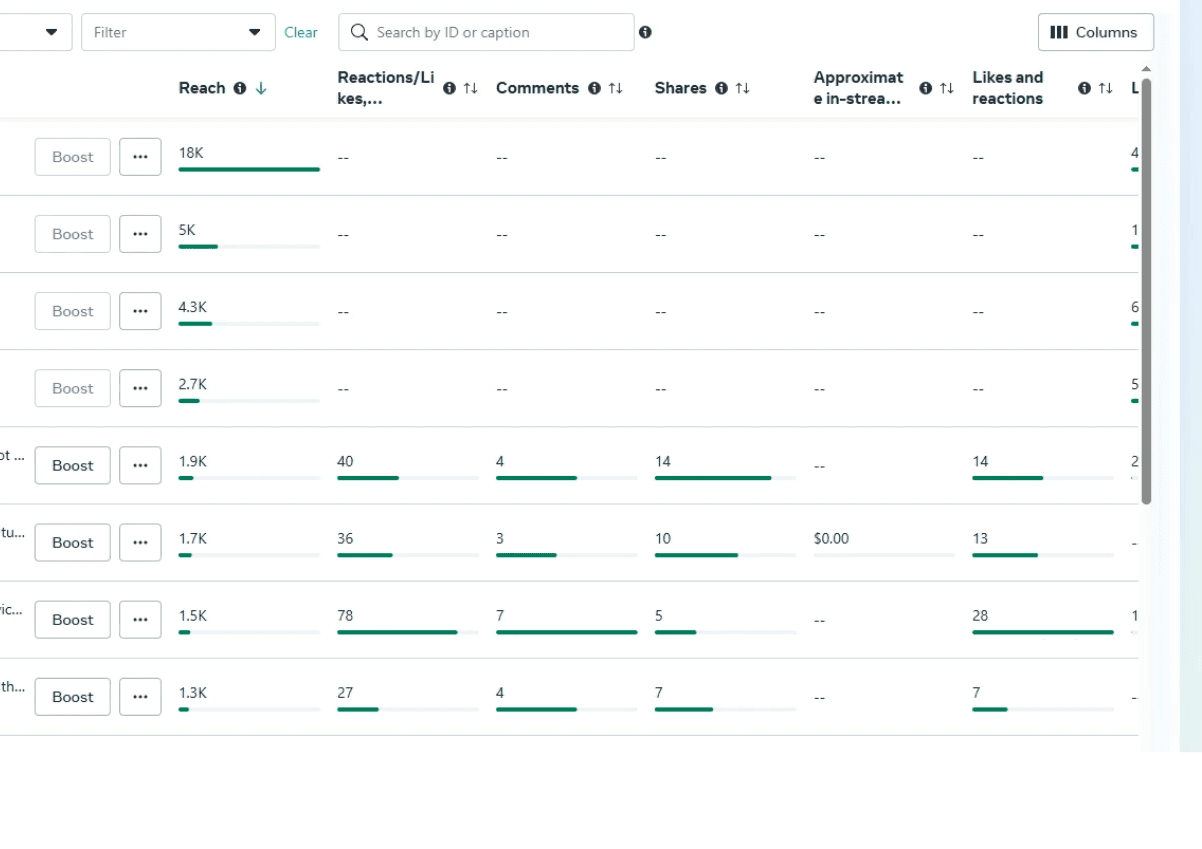Sort by Comments using its arrows icon
1202x849 pixels.
pos(616,88)
